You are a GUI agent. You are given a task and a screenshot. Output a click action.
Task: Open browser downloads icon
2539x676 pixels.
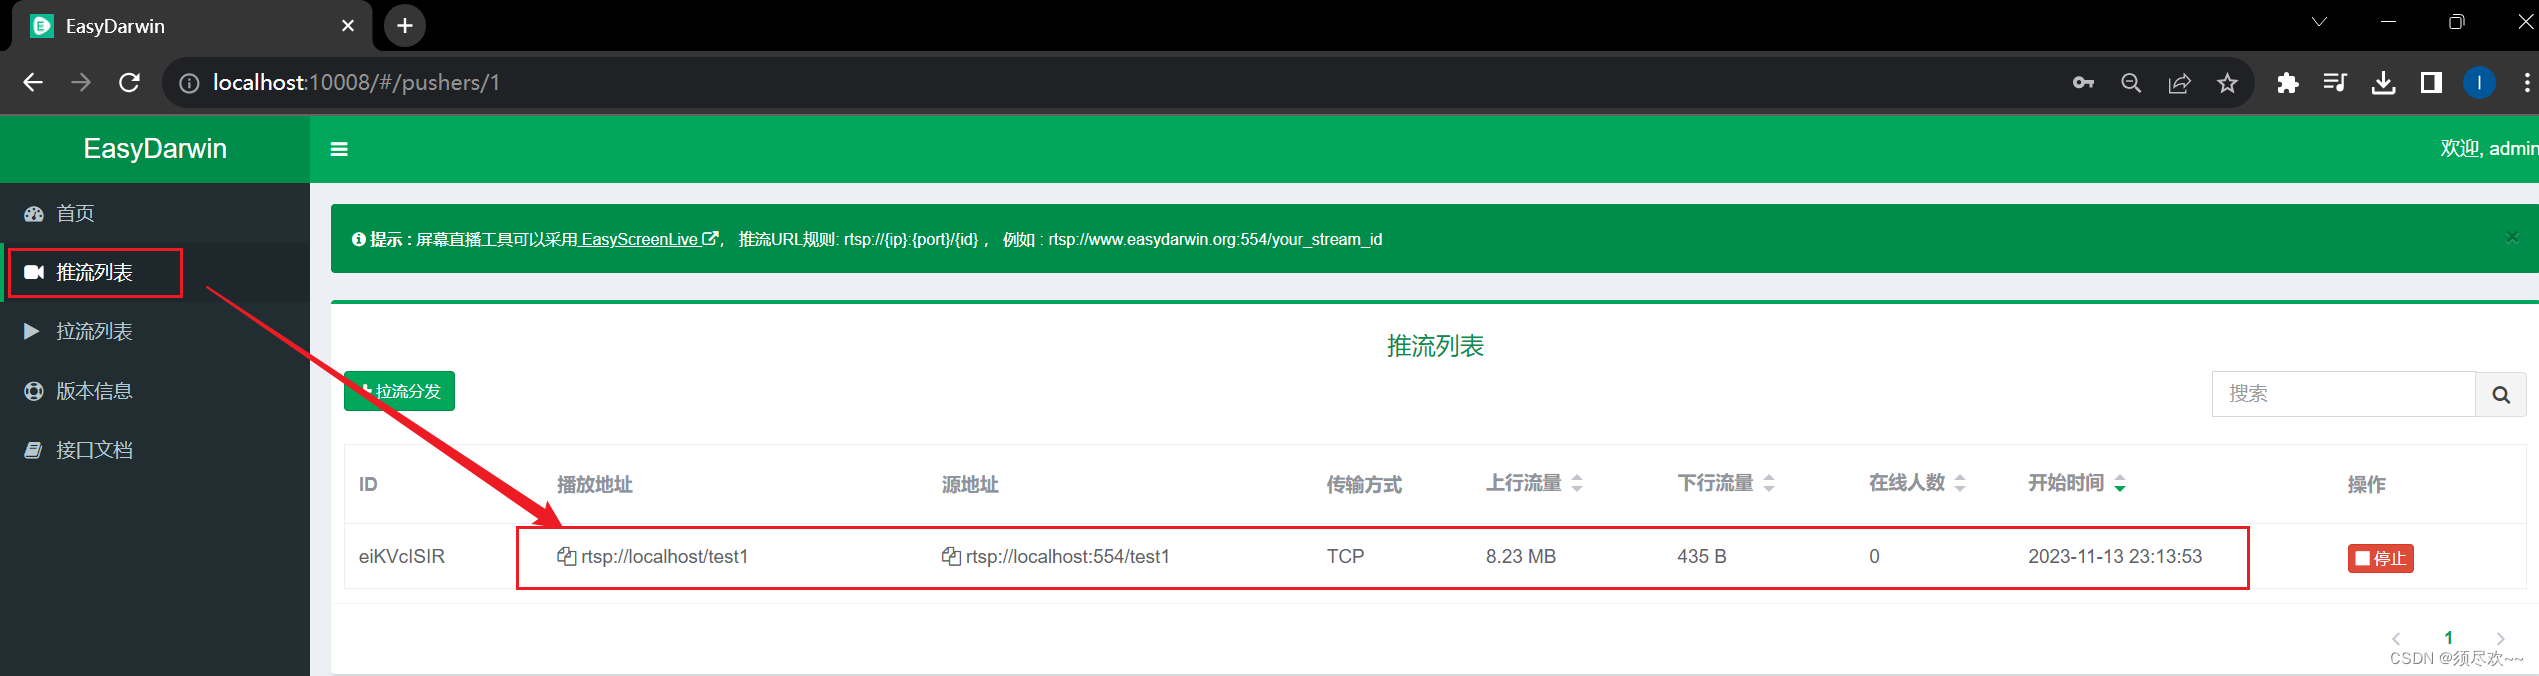pyautogui.click(x=2383, y=83)
